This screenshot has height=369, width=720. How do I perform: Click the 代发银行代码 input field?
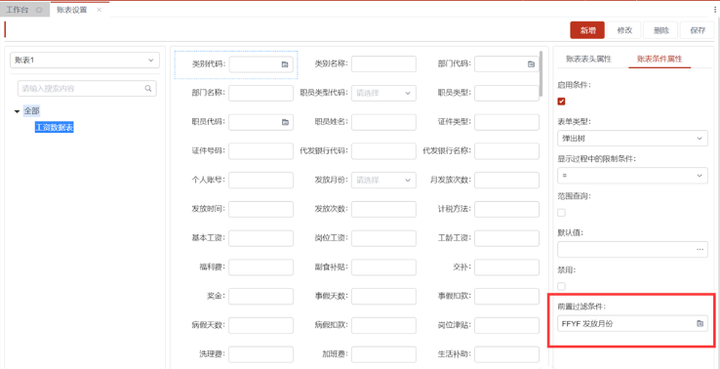click(x=384, y=151)
